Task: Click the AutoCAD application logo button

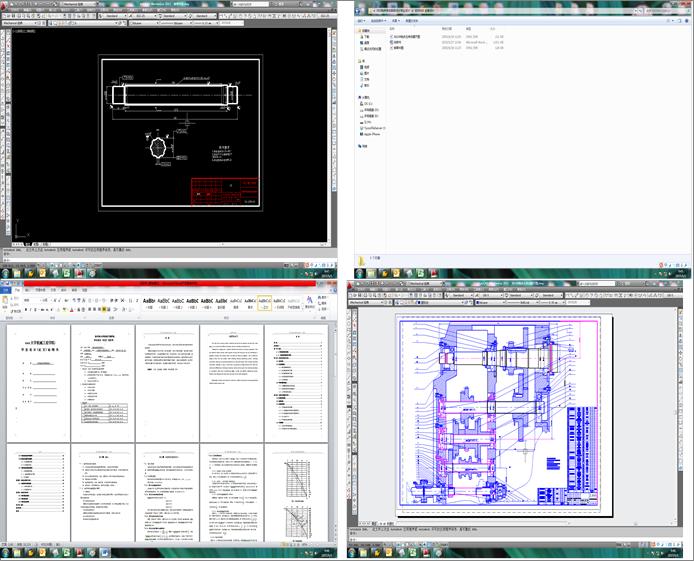Action: tap(4, 6)
